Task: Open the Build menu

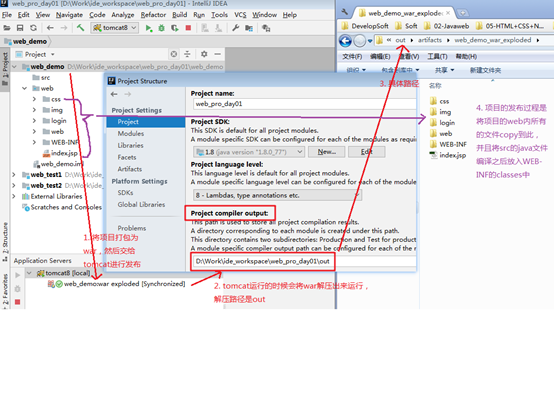Action: coord(179,15)
